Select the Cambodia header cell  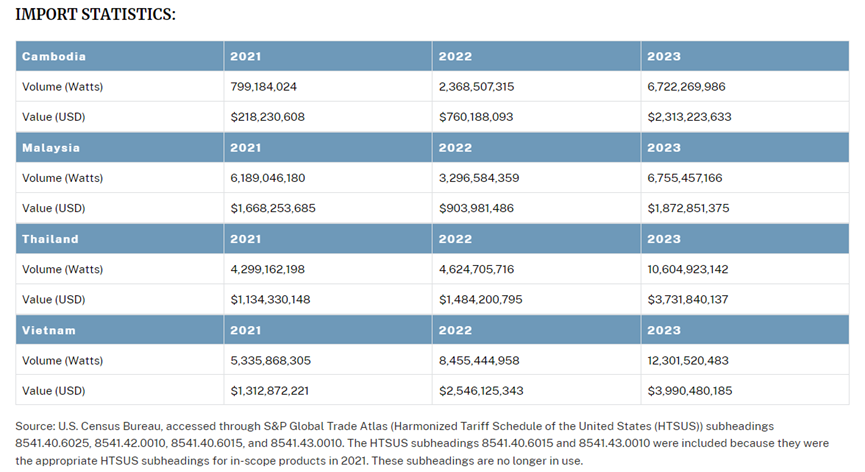click(x=120, y=56)
